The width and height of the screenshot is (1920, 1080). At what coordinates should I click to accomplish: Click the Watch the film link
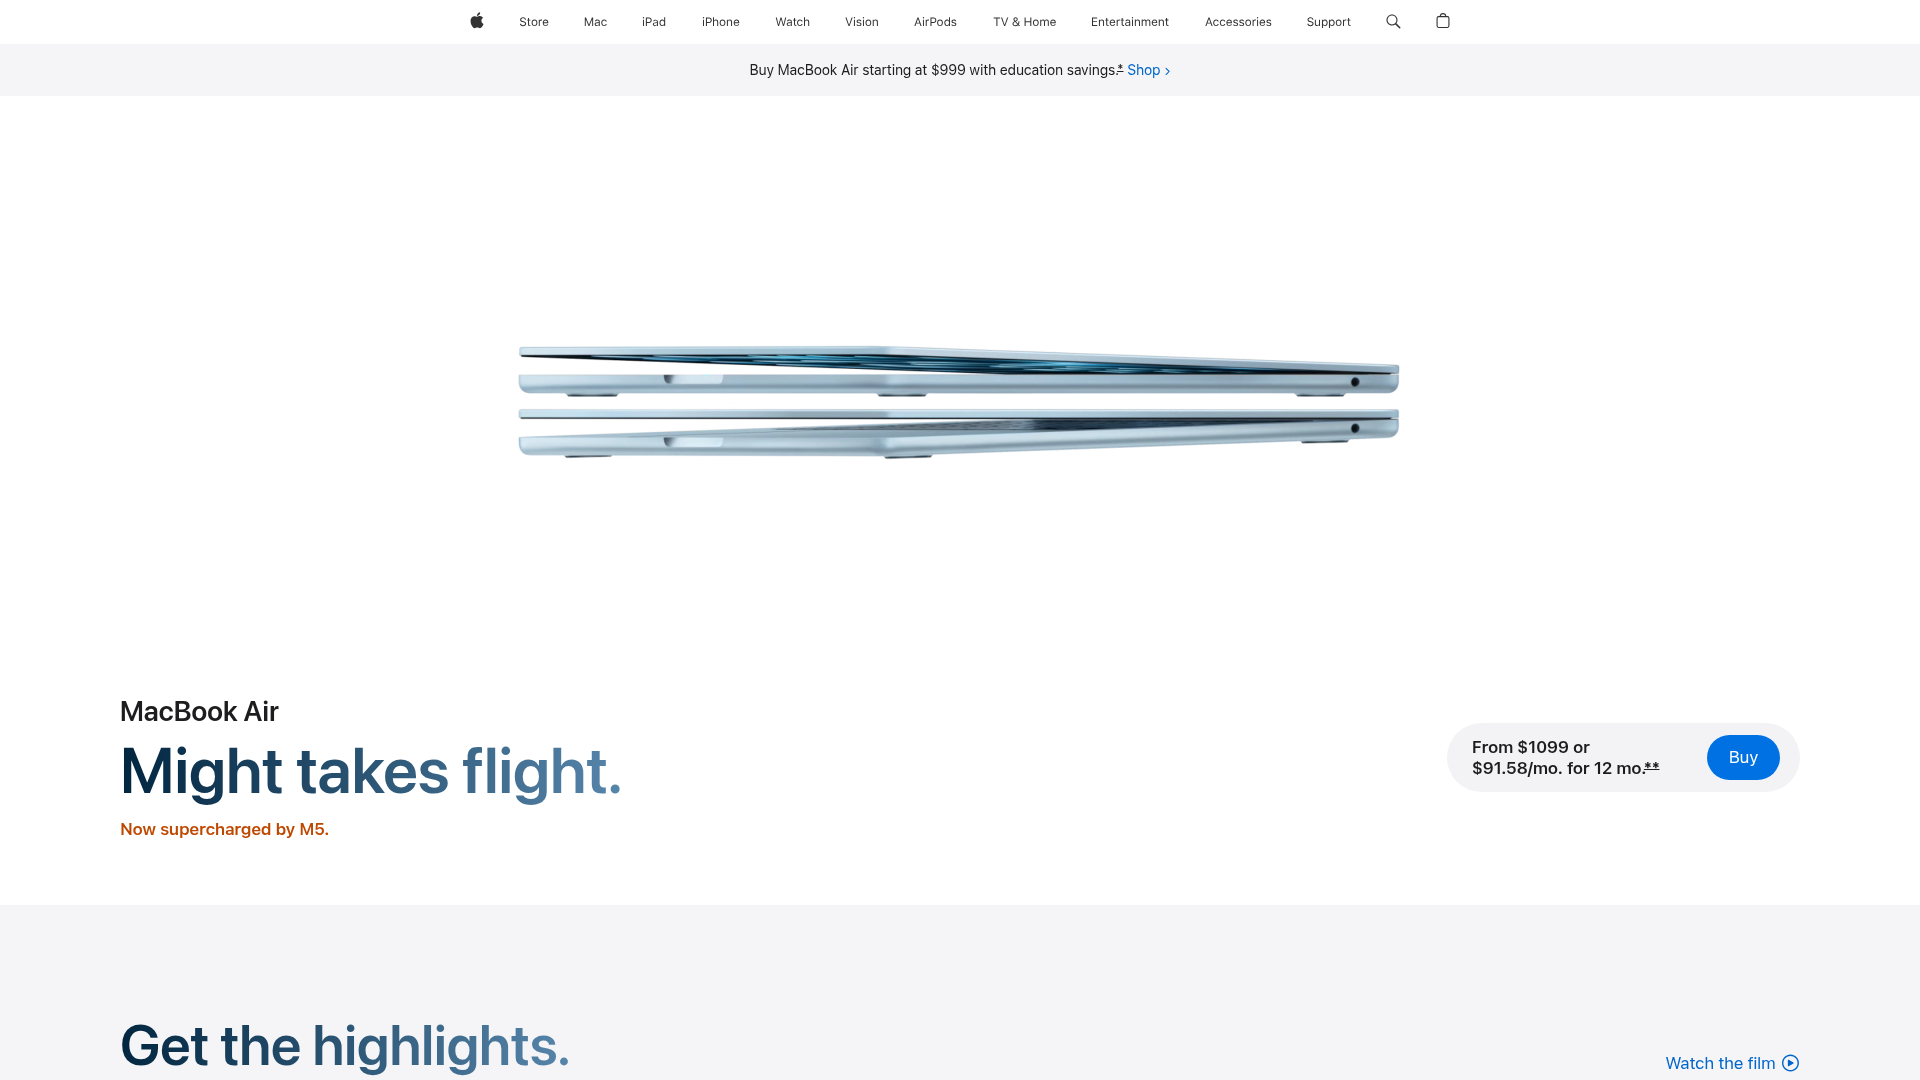(x=1719, y=1063)
